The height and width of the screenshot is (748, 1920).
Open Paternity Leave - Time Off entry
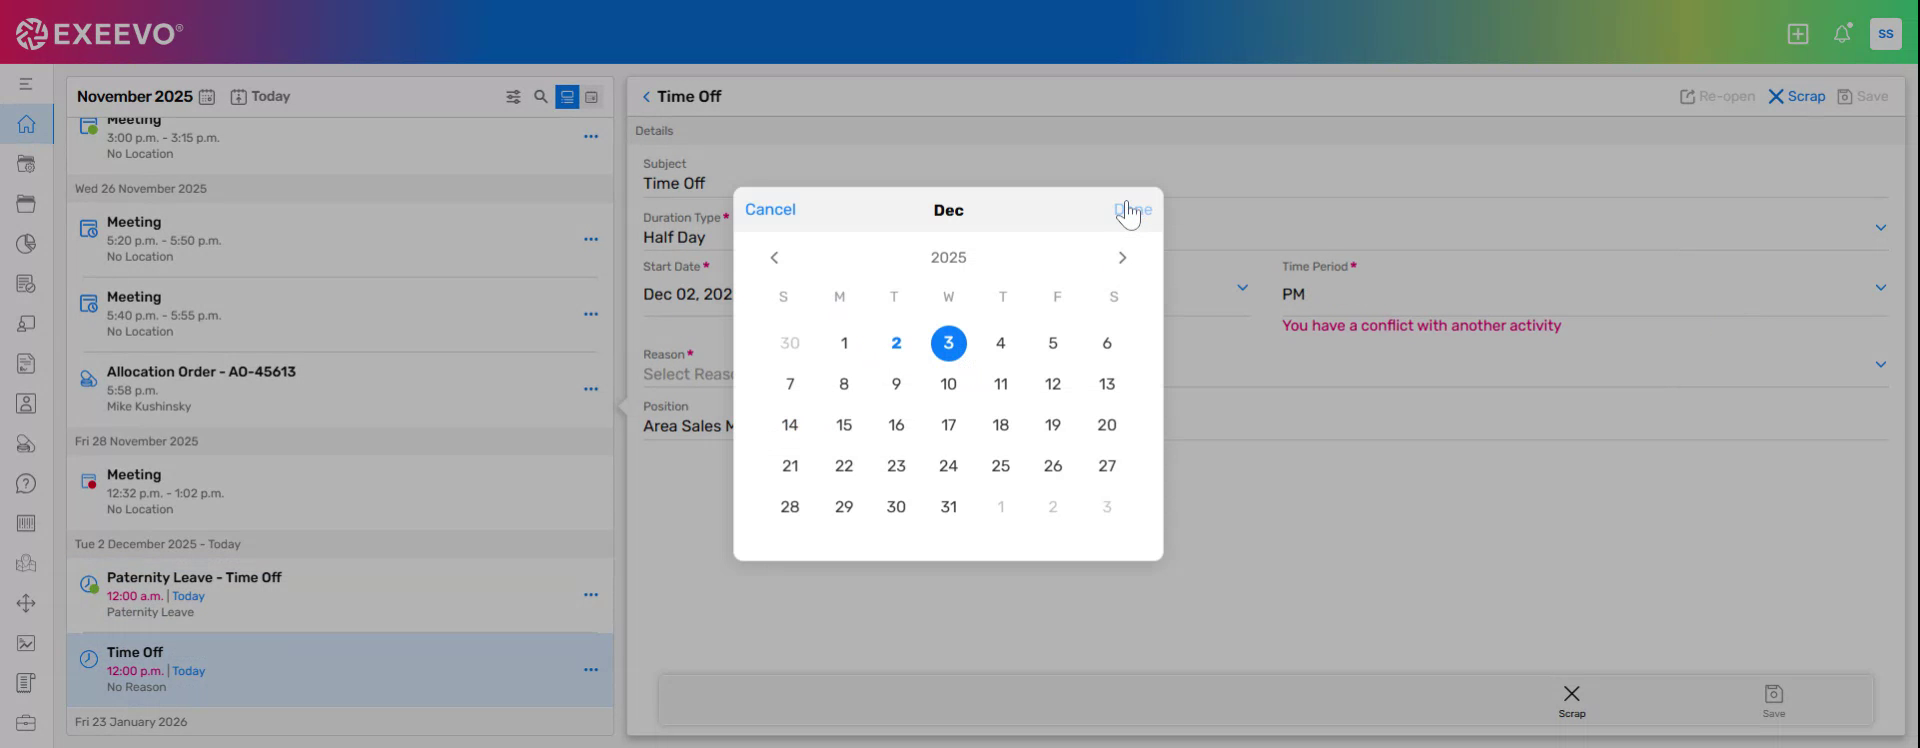coord(340,595)
